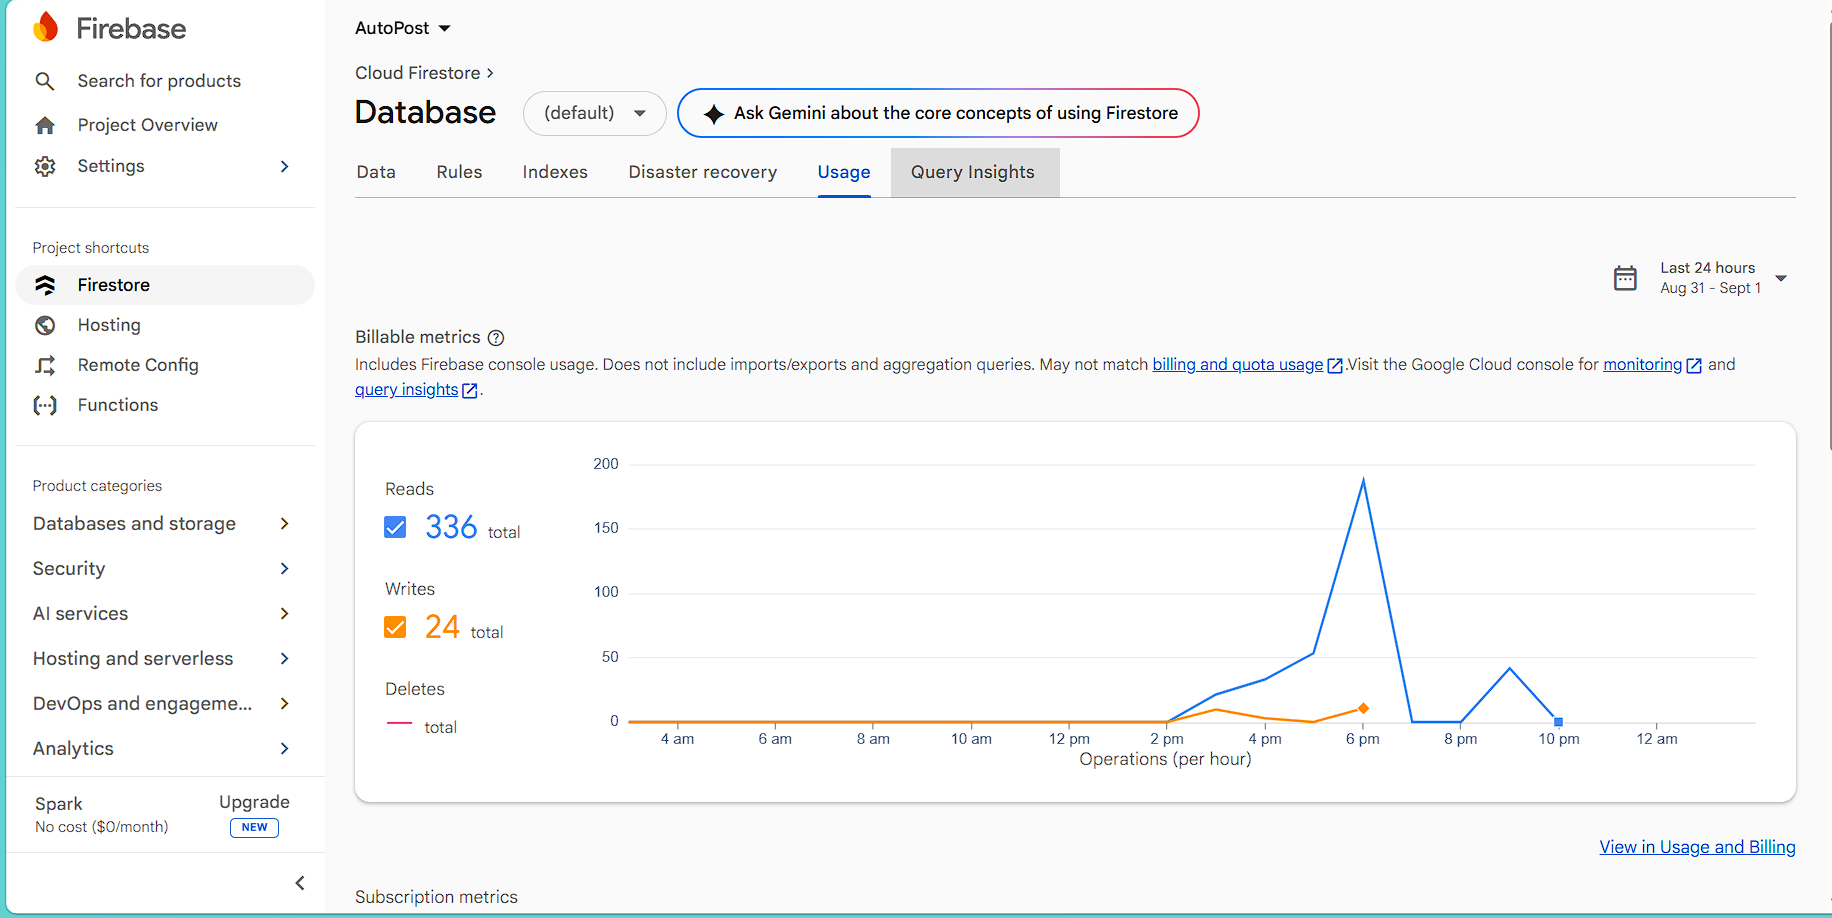
Task: Collapse the sidebar with left chevron
Action: pyautogui.click(x=300, y=883)
